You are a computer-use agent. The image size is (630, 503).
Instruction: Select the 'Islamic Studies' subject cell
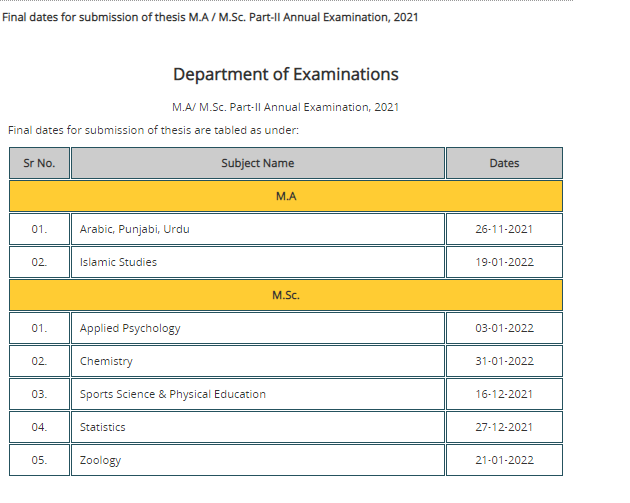click(258, 262)
